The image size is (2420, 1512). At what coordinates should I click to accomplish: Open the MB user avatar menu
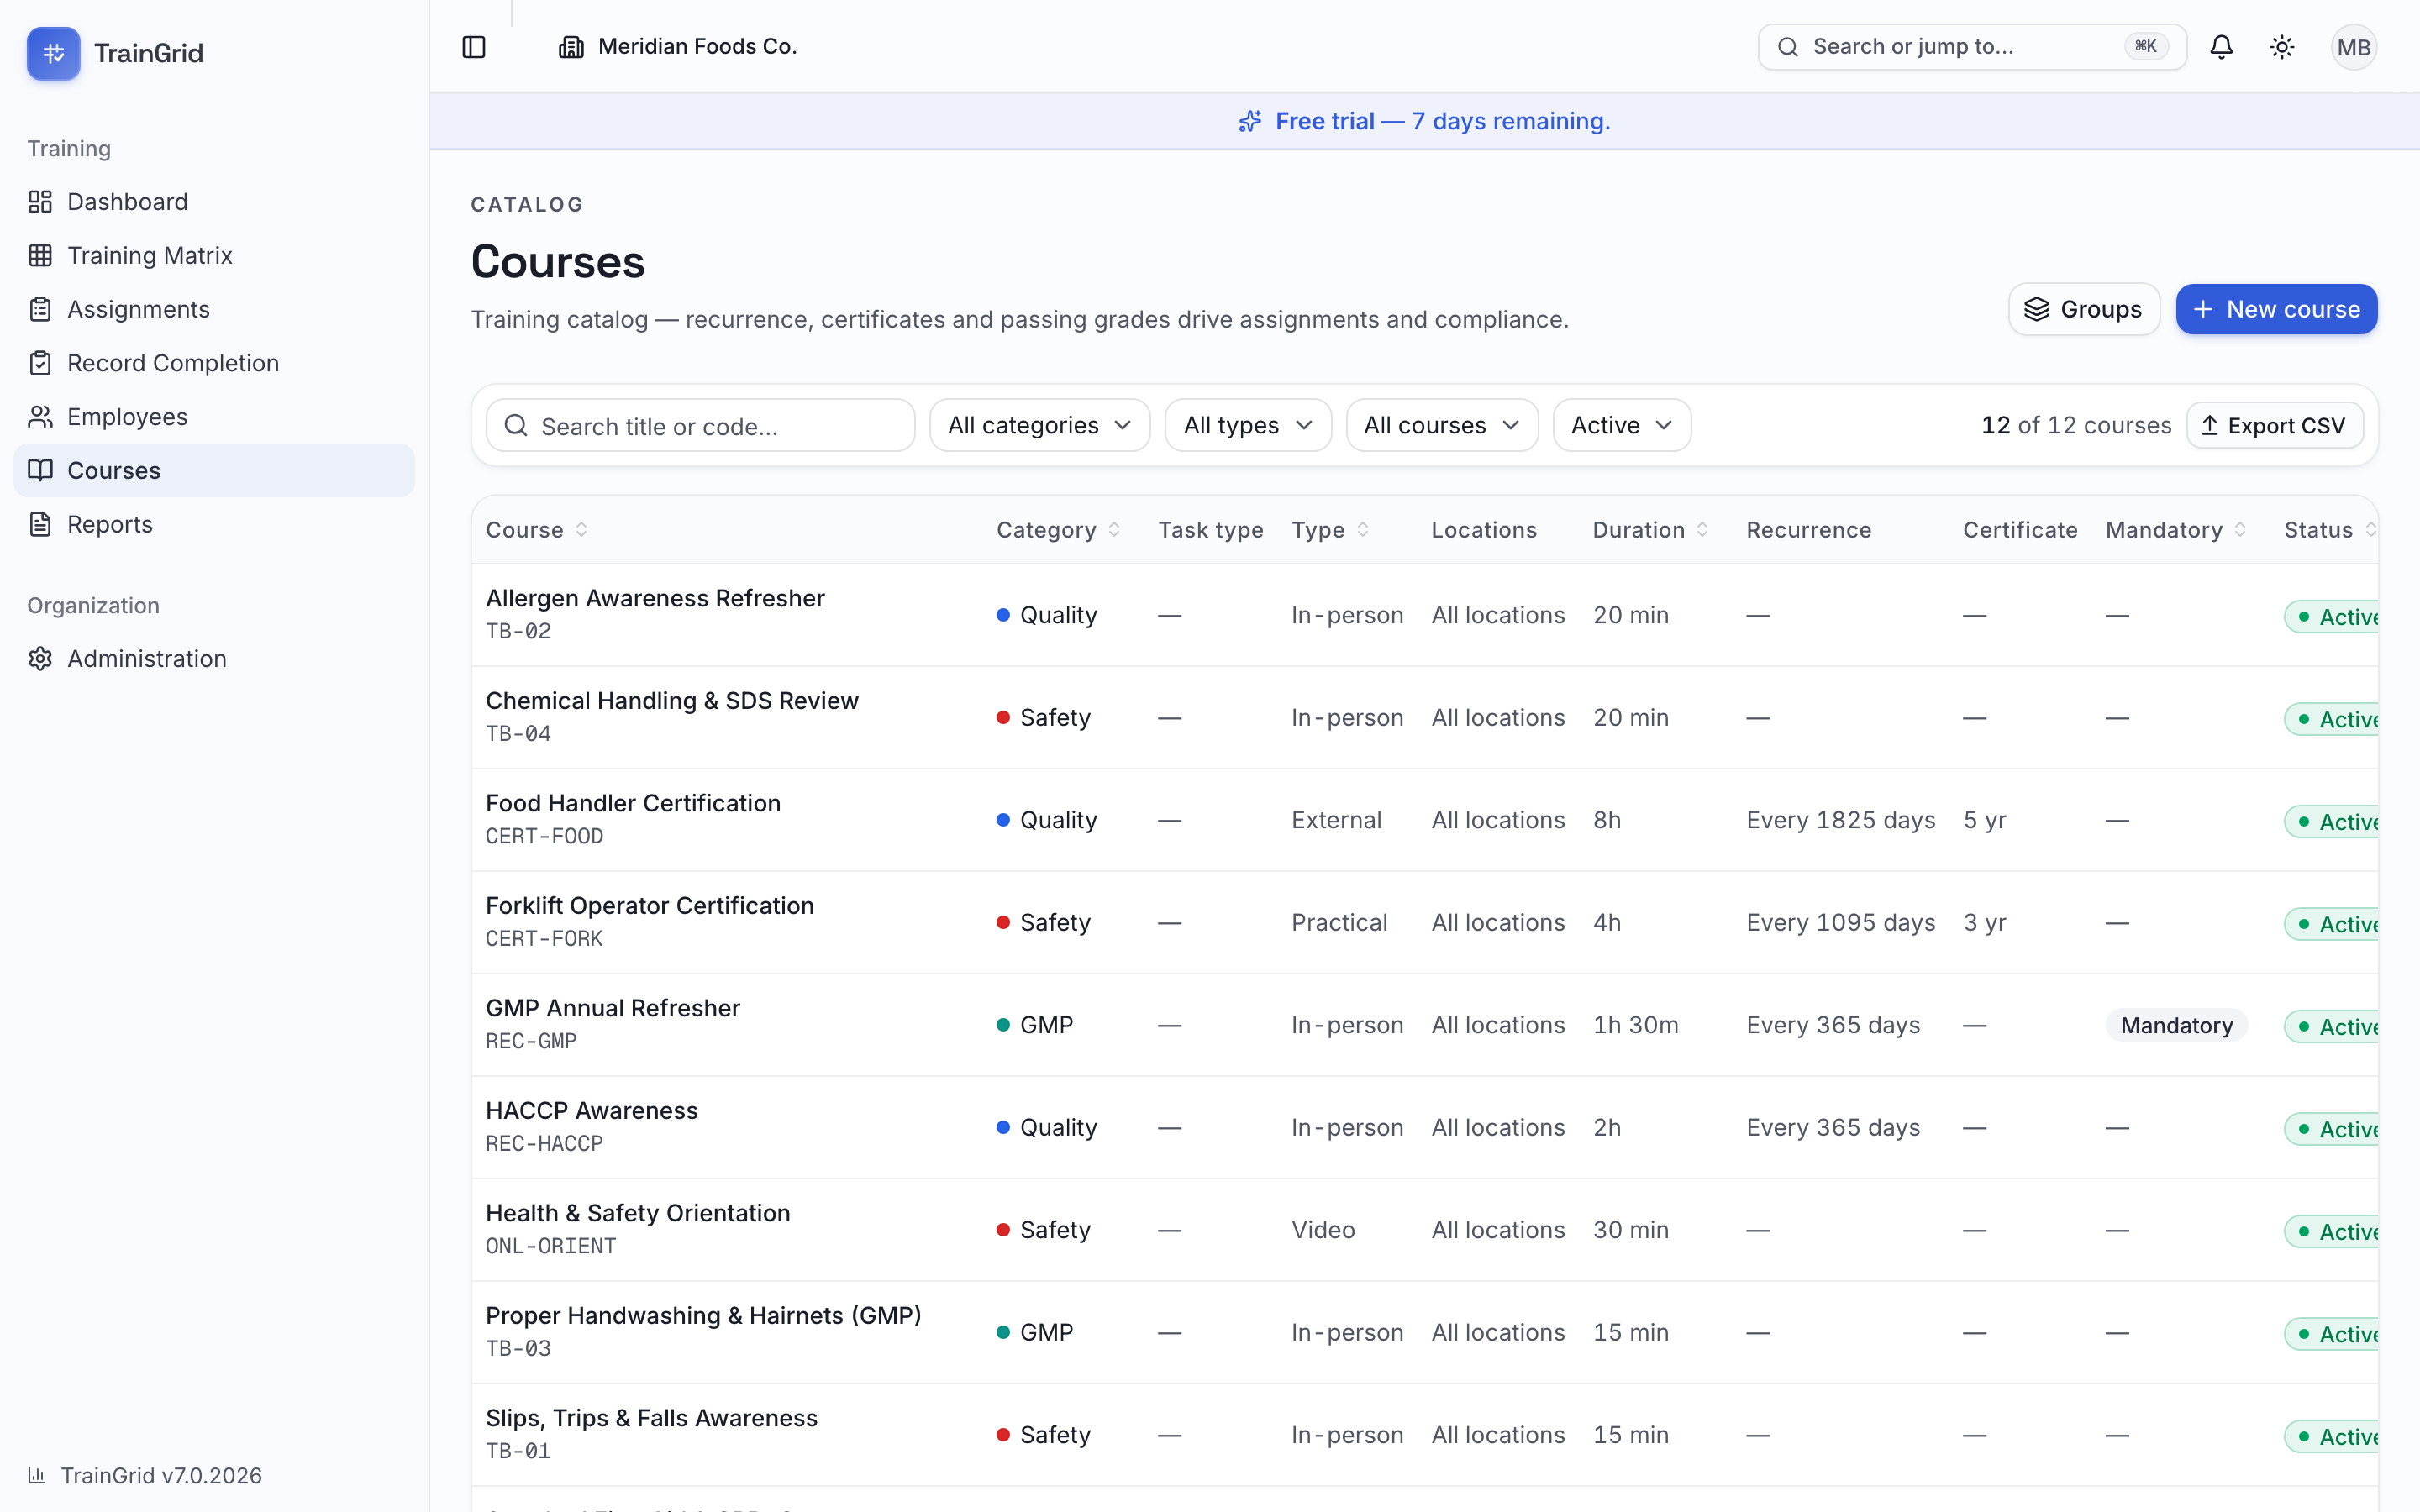[2353, 47]
